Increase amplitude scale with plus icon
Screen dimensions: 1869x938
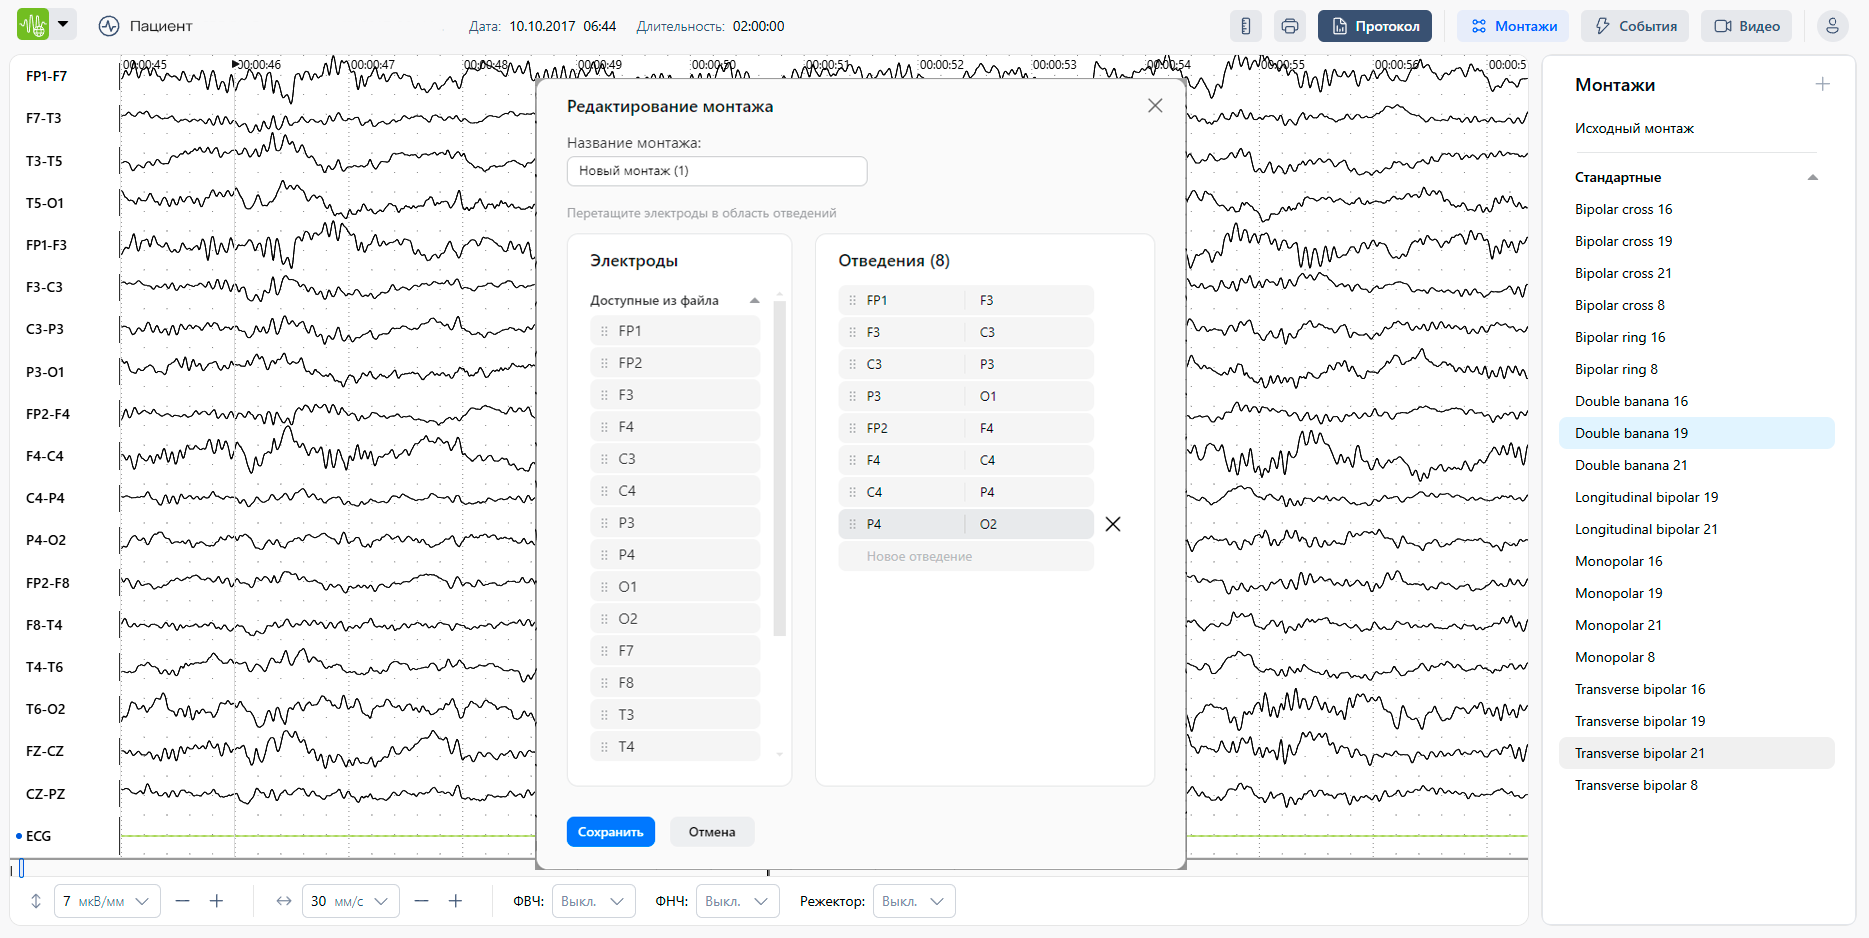tap(216, 901)
